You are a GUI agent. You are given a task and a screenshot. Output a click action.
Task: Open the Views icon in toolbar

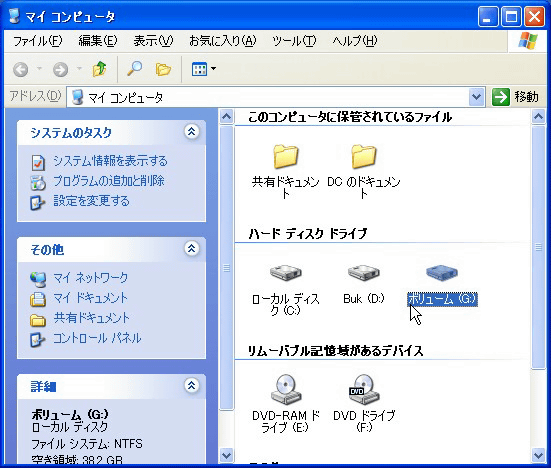199,69
